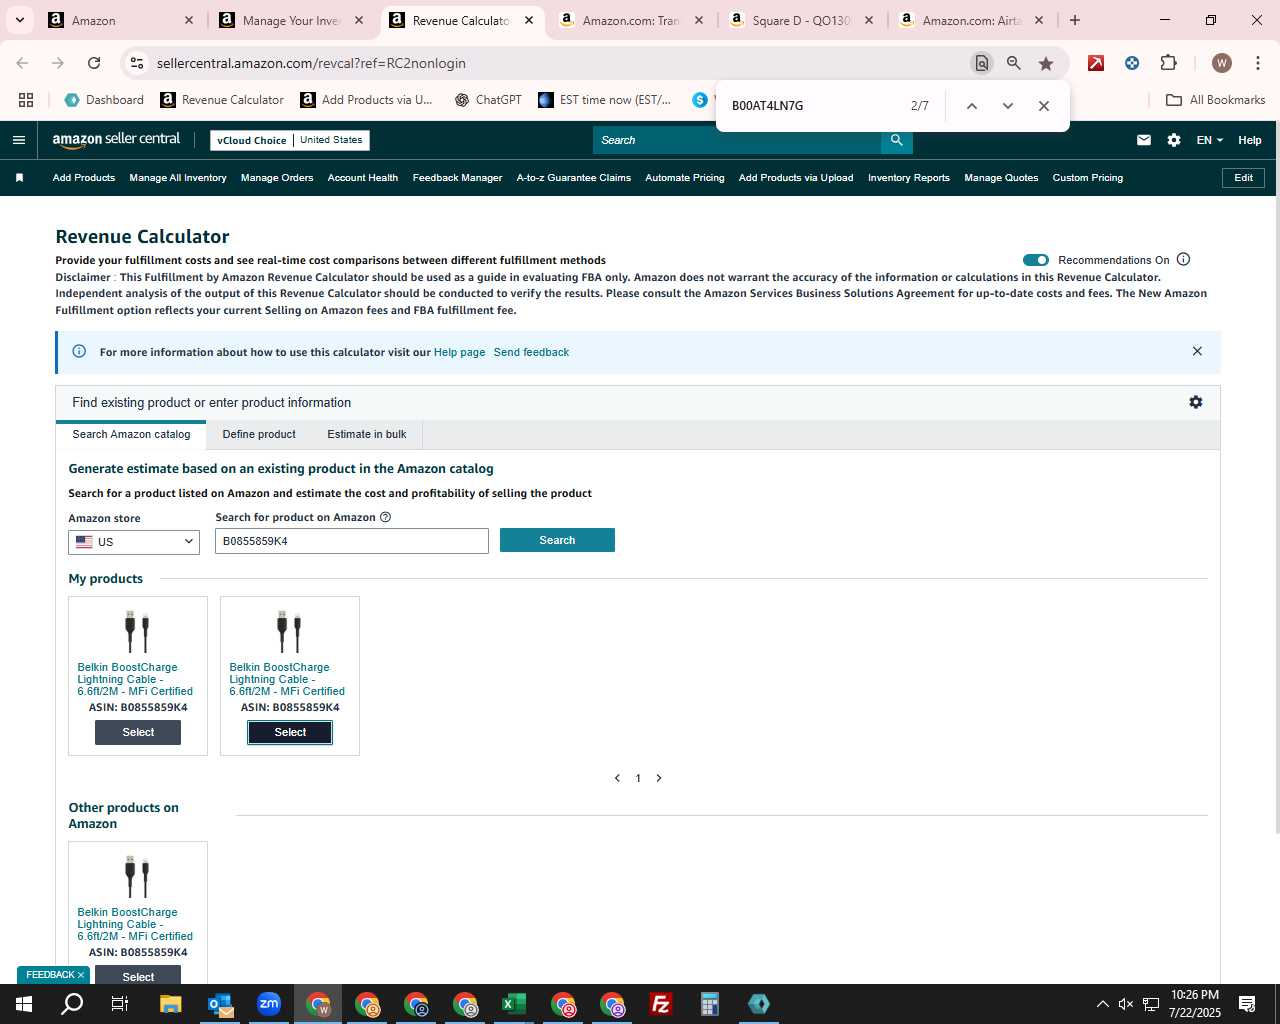The image size is (1280, 1024).
Task: Jump to previous find-in-page match
Action: (x=971, y=106)
